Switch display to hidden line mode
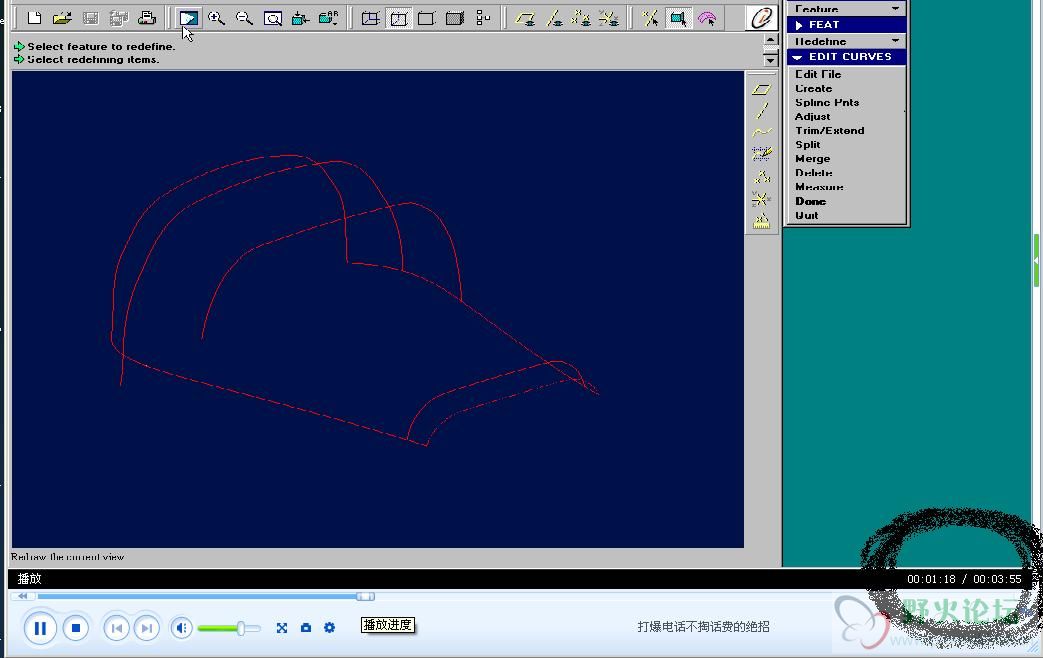 (398, 19)
